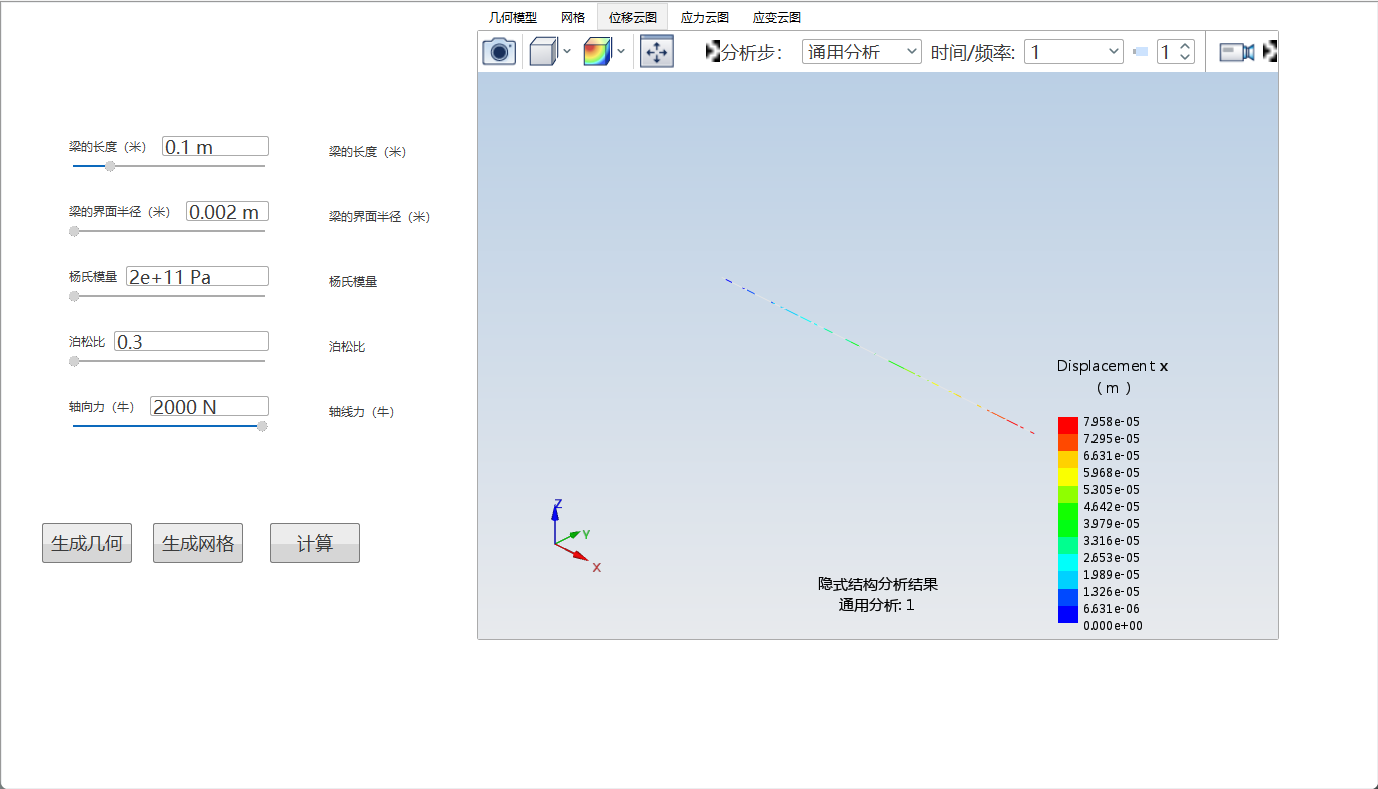Screen dimensions: 1378x789
Task: Open the 分析步 combo box
Action: click(861, 52)
